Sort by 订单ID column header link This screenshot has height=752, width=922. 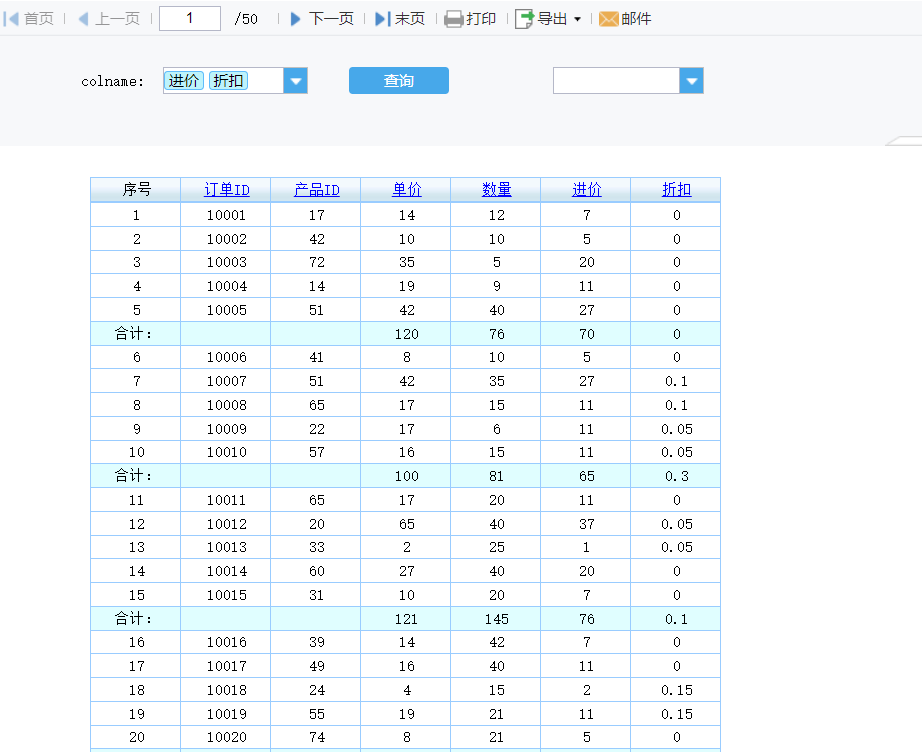pos(227,190)
